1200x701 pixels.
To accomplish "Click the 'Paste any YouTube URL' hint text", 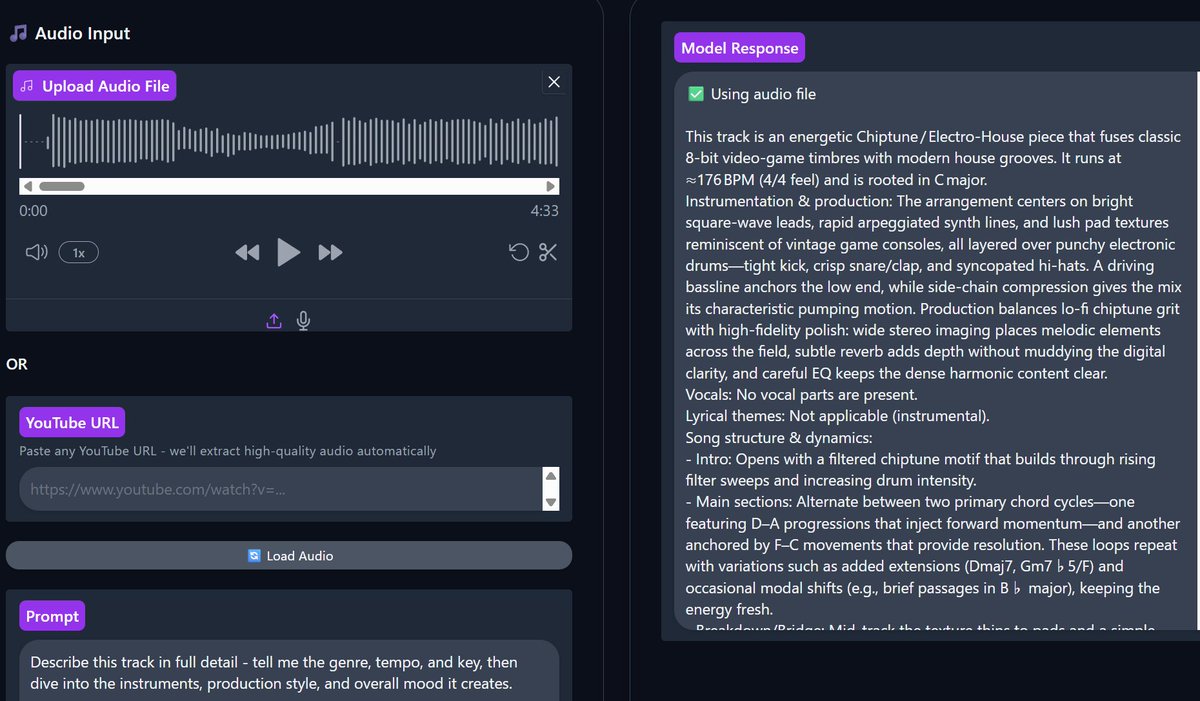I will (x=228, y=451).
